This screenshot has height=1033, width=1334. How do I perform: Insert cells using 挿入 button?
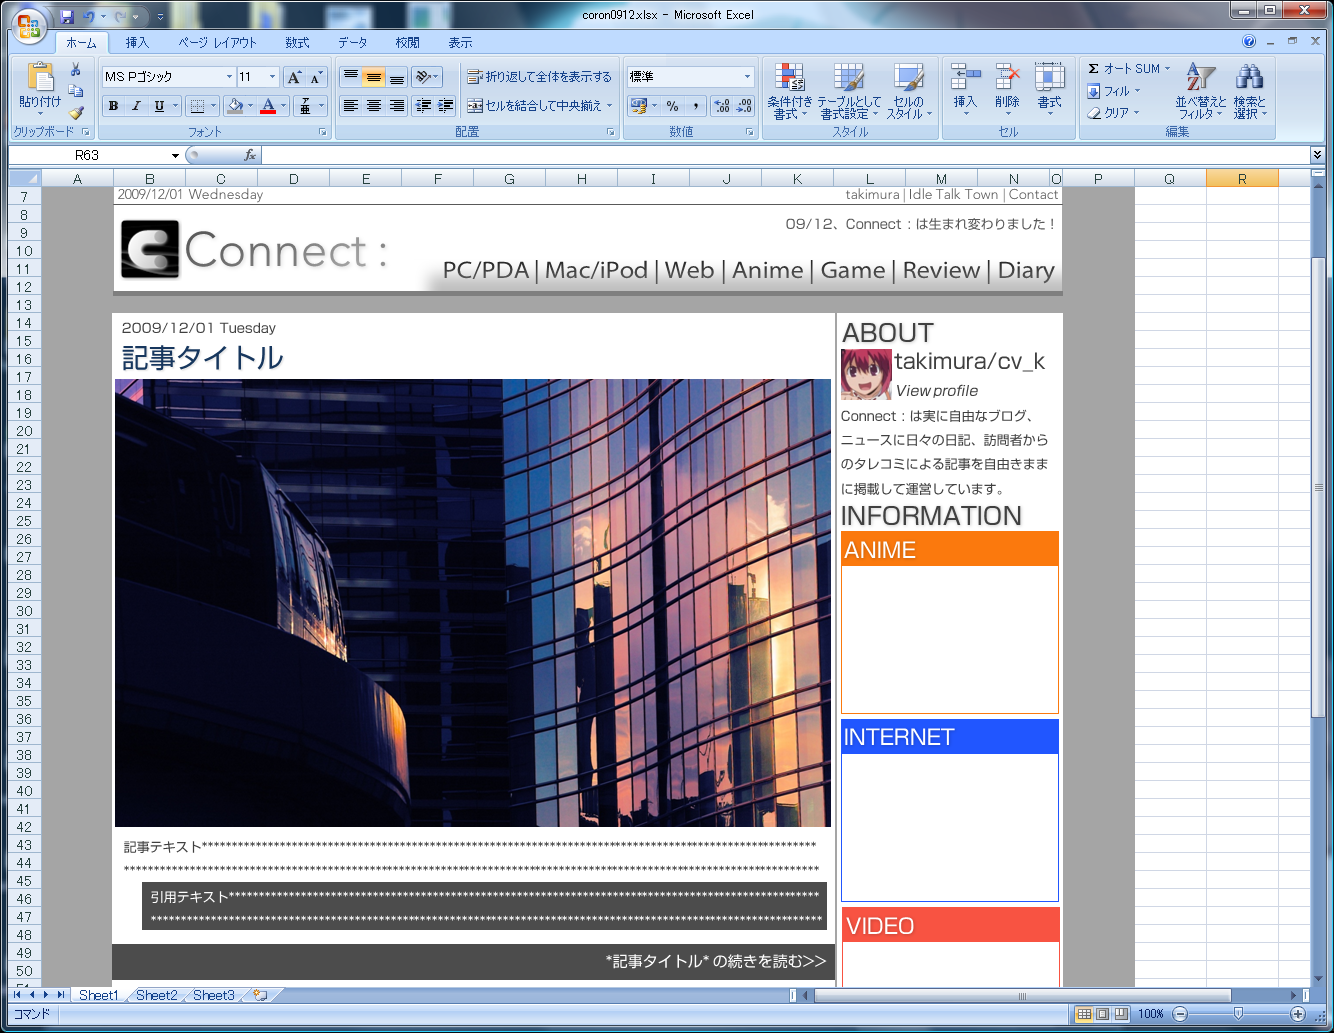(x=965, y=90)
